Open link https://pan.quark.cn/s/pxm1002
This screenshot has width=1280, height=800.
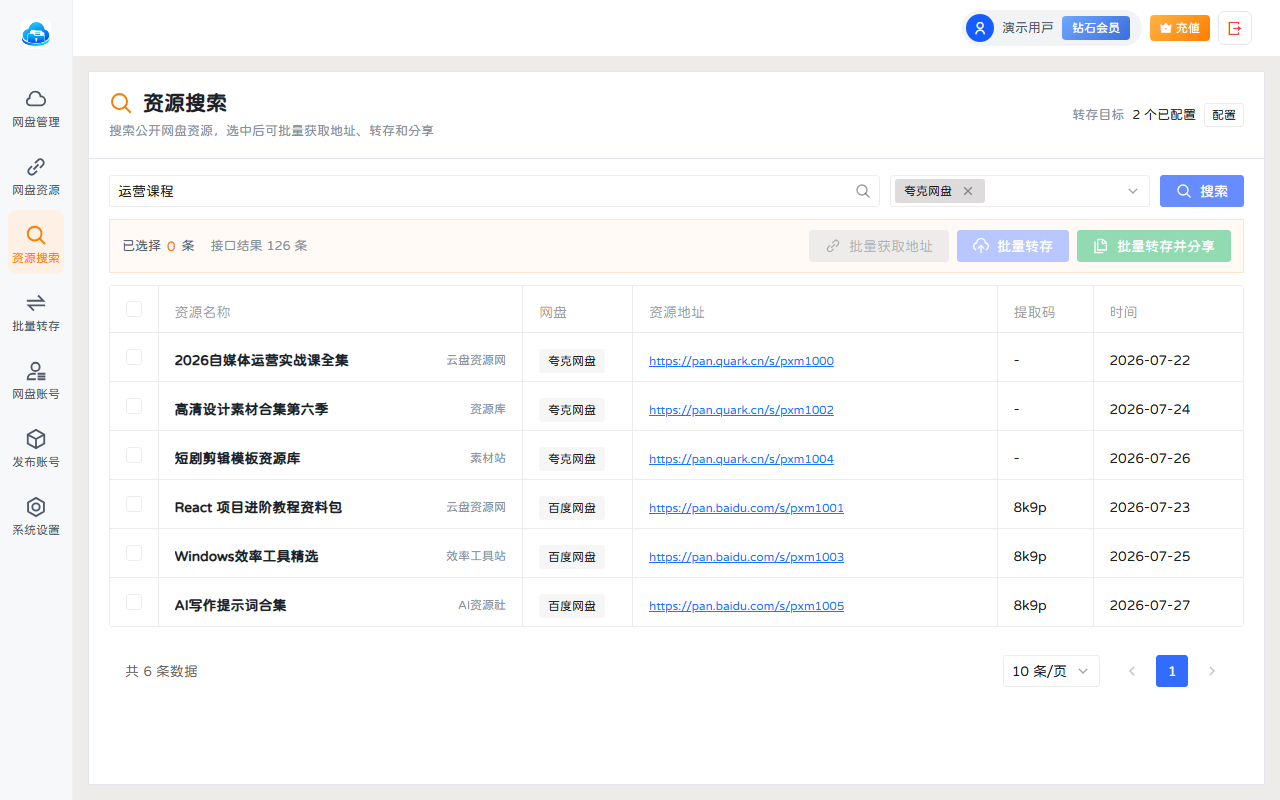pyautogui.click(x=741, y=410)
